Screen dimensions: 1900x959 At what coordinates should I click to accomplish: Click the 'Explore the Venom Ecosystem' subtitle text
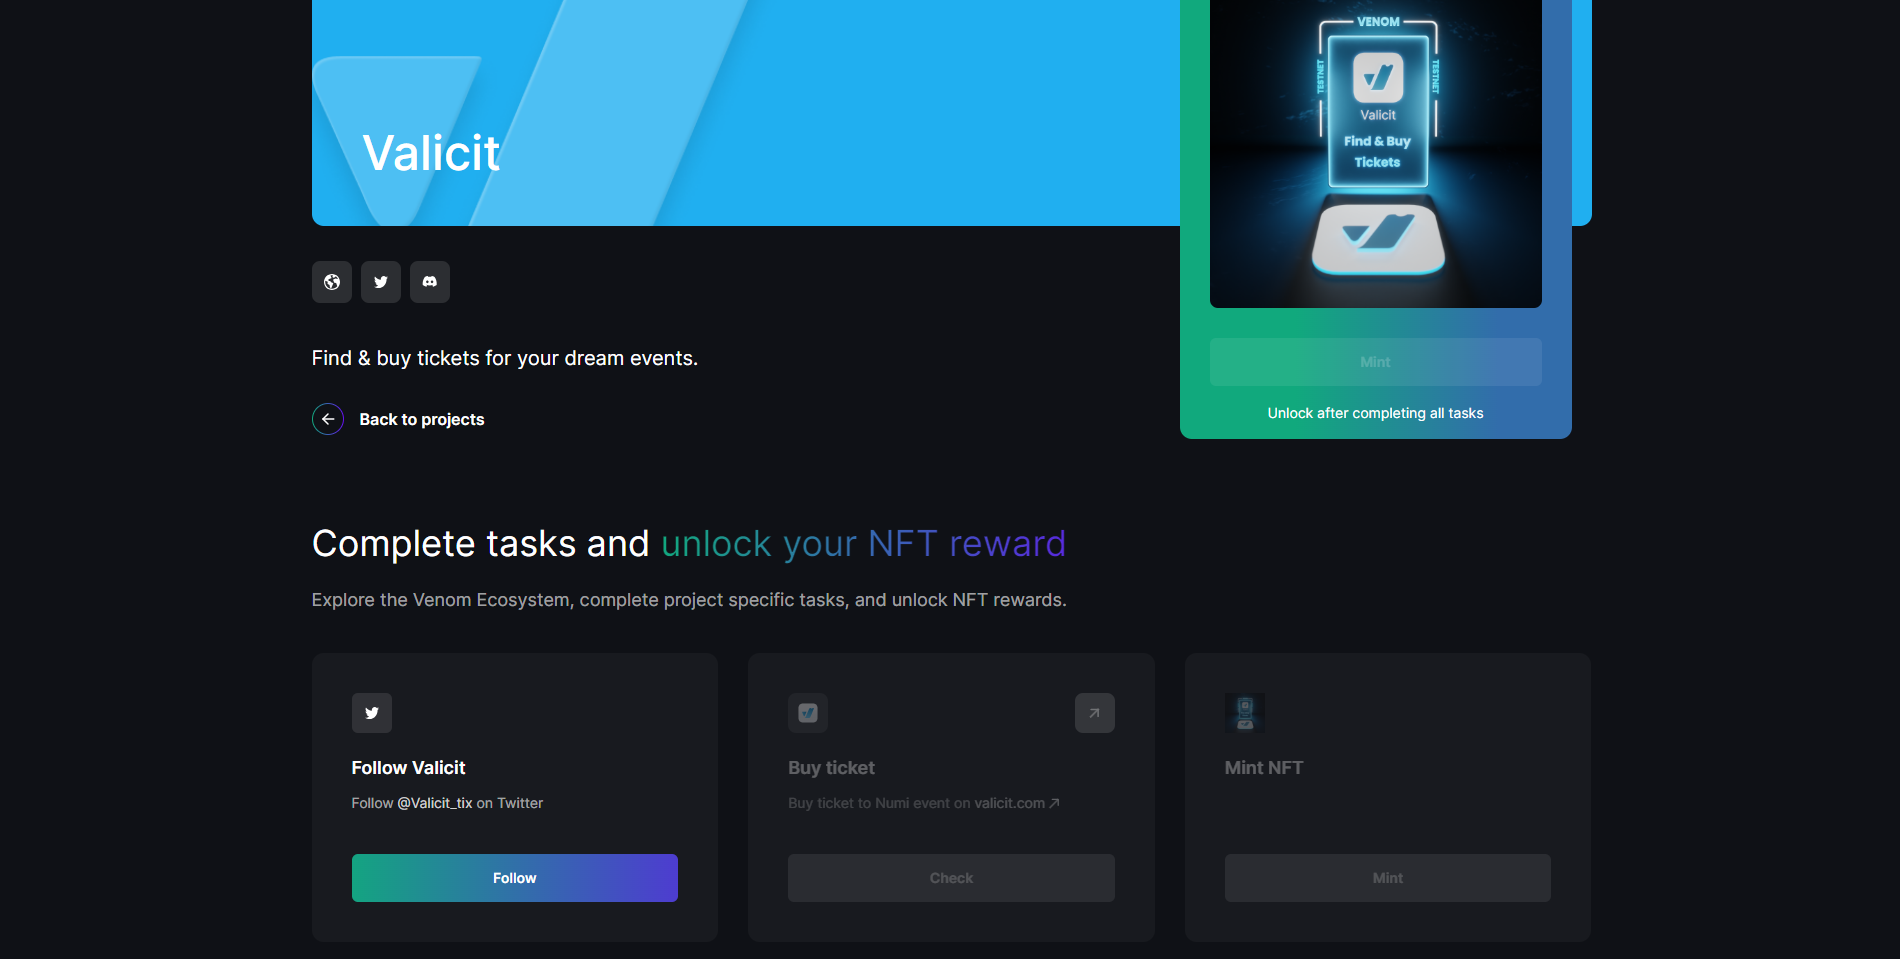tap(689, 600)
